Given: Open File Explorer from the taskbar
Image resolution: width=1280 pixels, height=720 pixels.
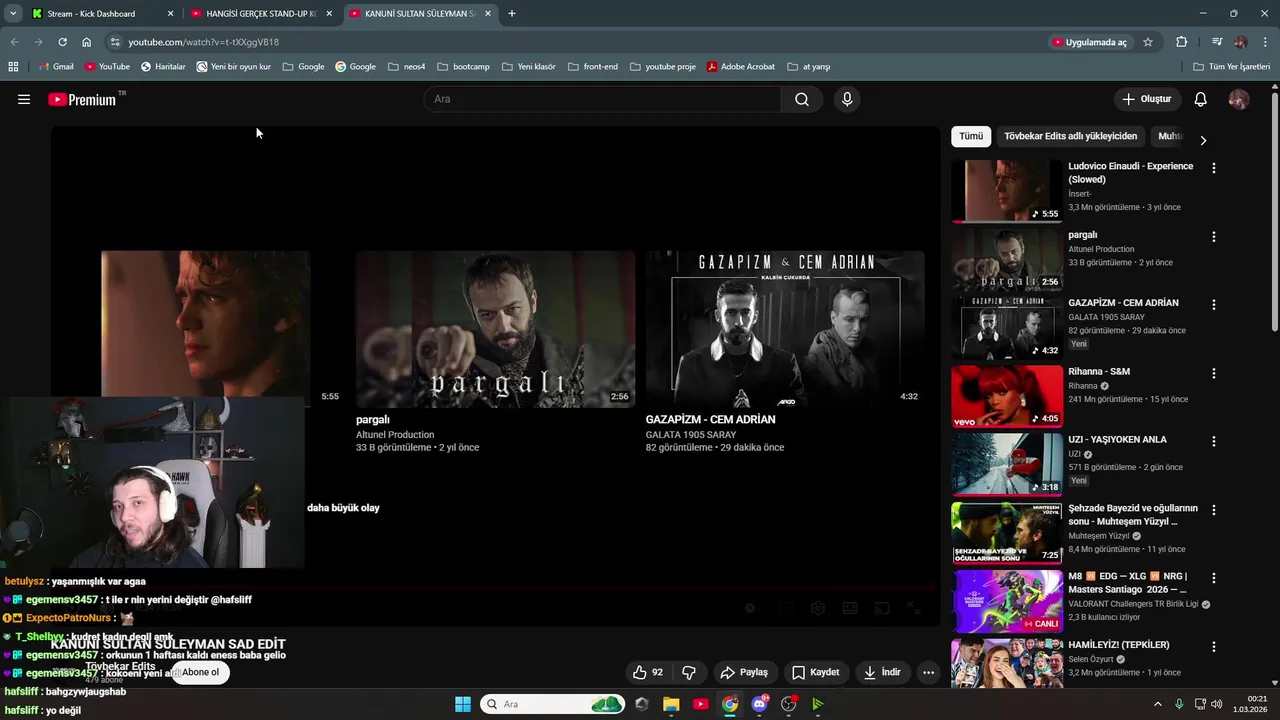Looking at the screenshot, I should click(671, 704).
